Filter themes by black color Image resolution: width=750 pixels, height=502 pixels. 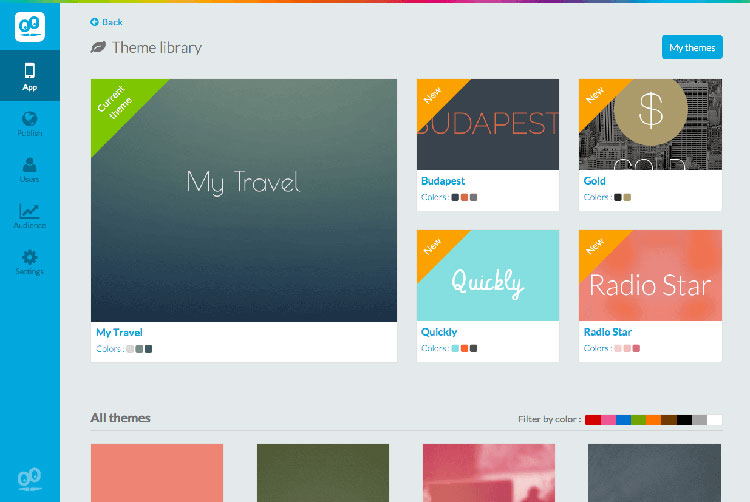[x=684, y=419]
